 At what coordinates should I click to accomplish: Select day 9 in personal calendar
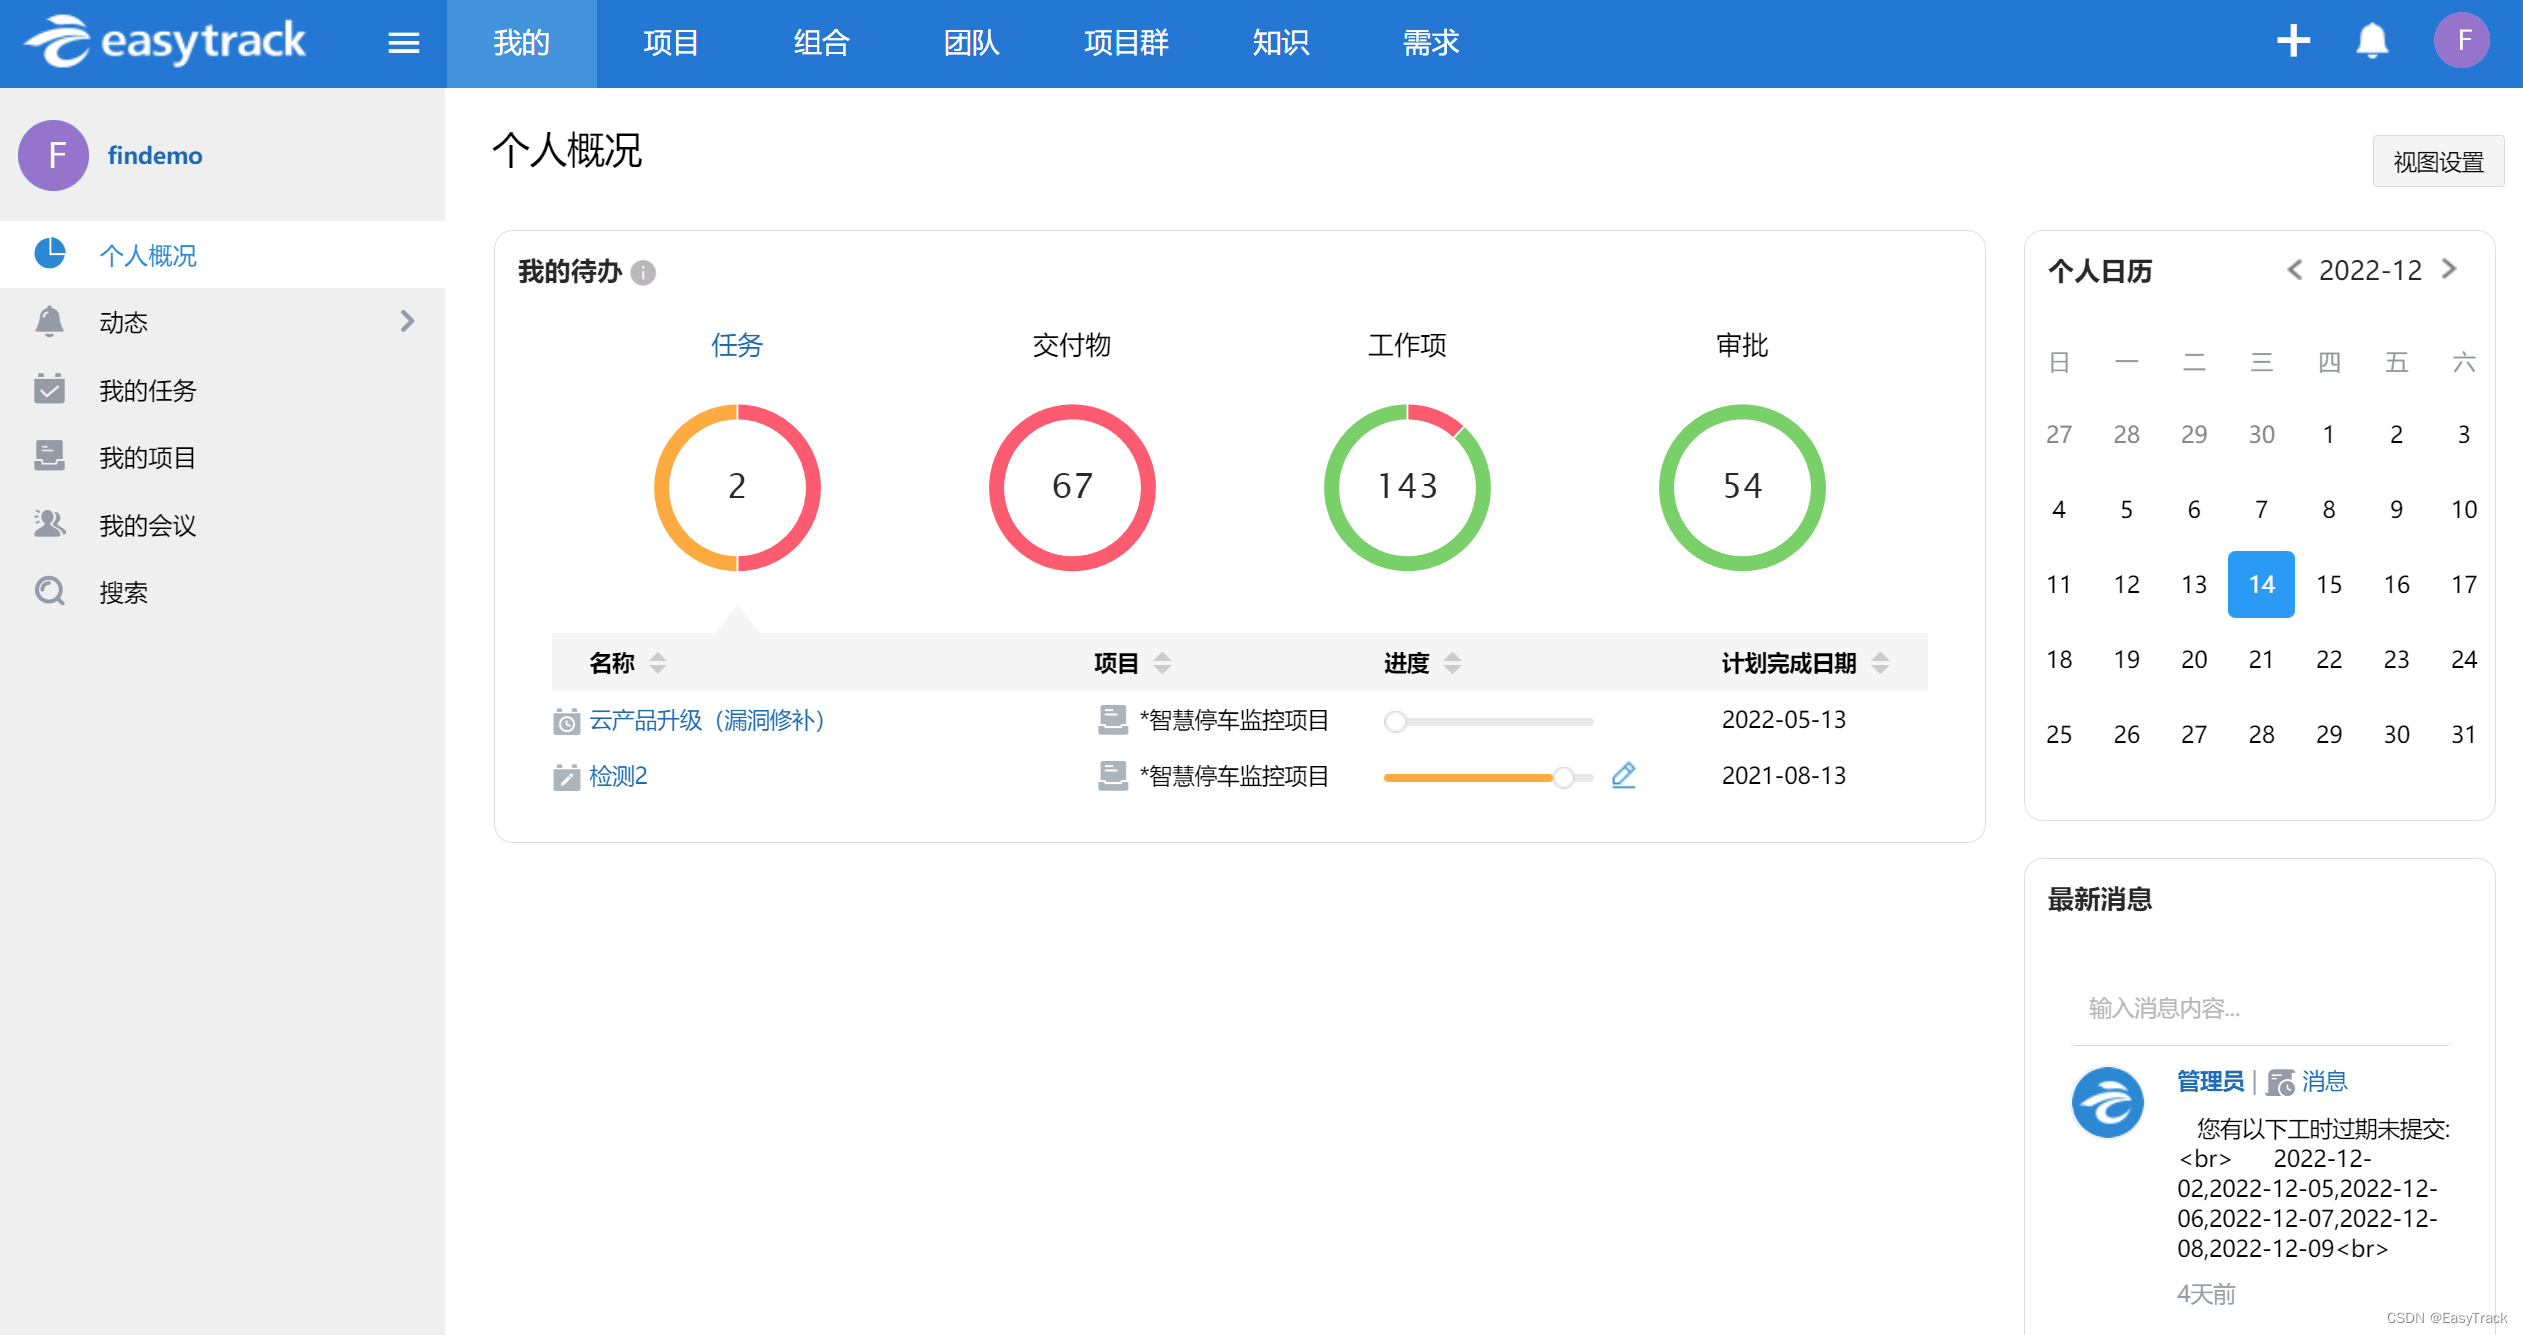[x=2396, y=509]
